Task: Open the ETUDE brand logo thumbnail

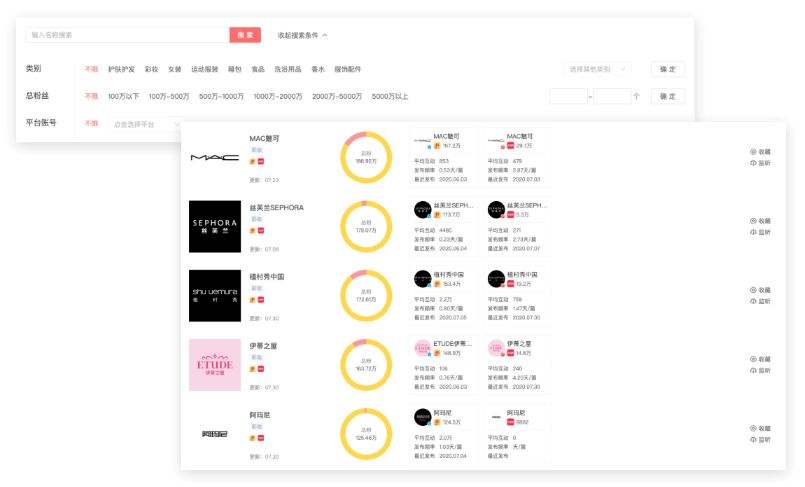Action: 215,365
